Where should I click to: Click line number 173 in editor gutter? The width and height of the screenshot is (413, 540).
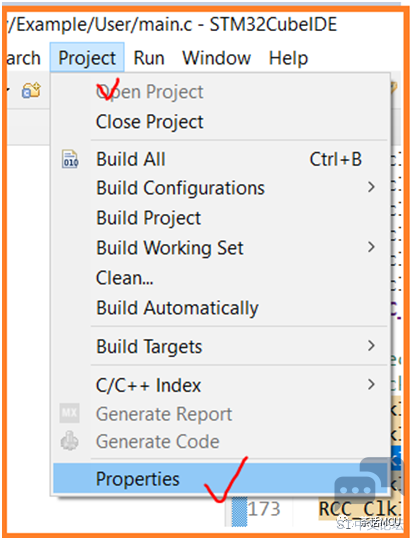coord(264,509)
